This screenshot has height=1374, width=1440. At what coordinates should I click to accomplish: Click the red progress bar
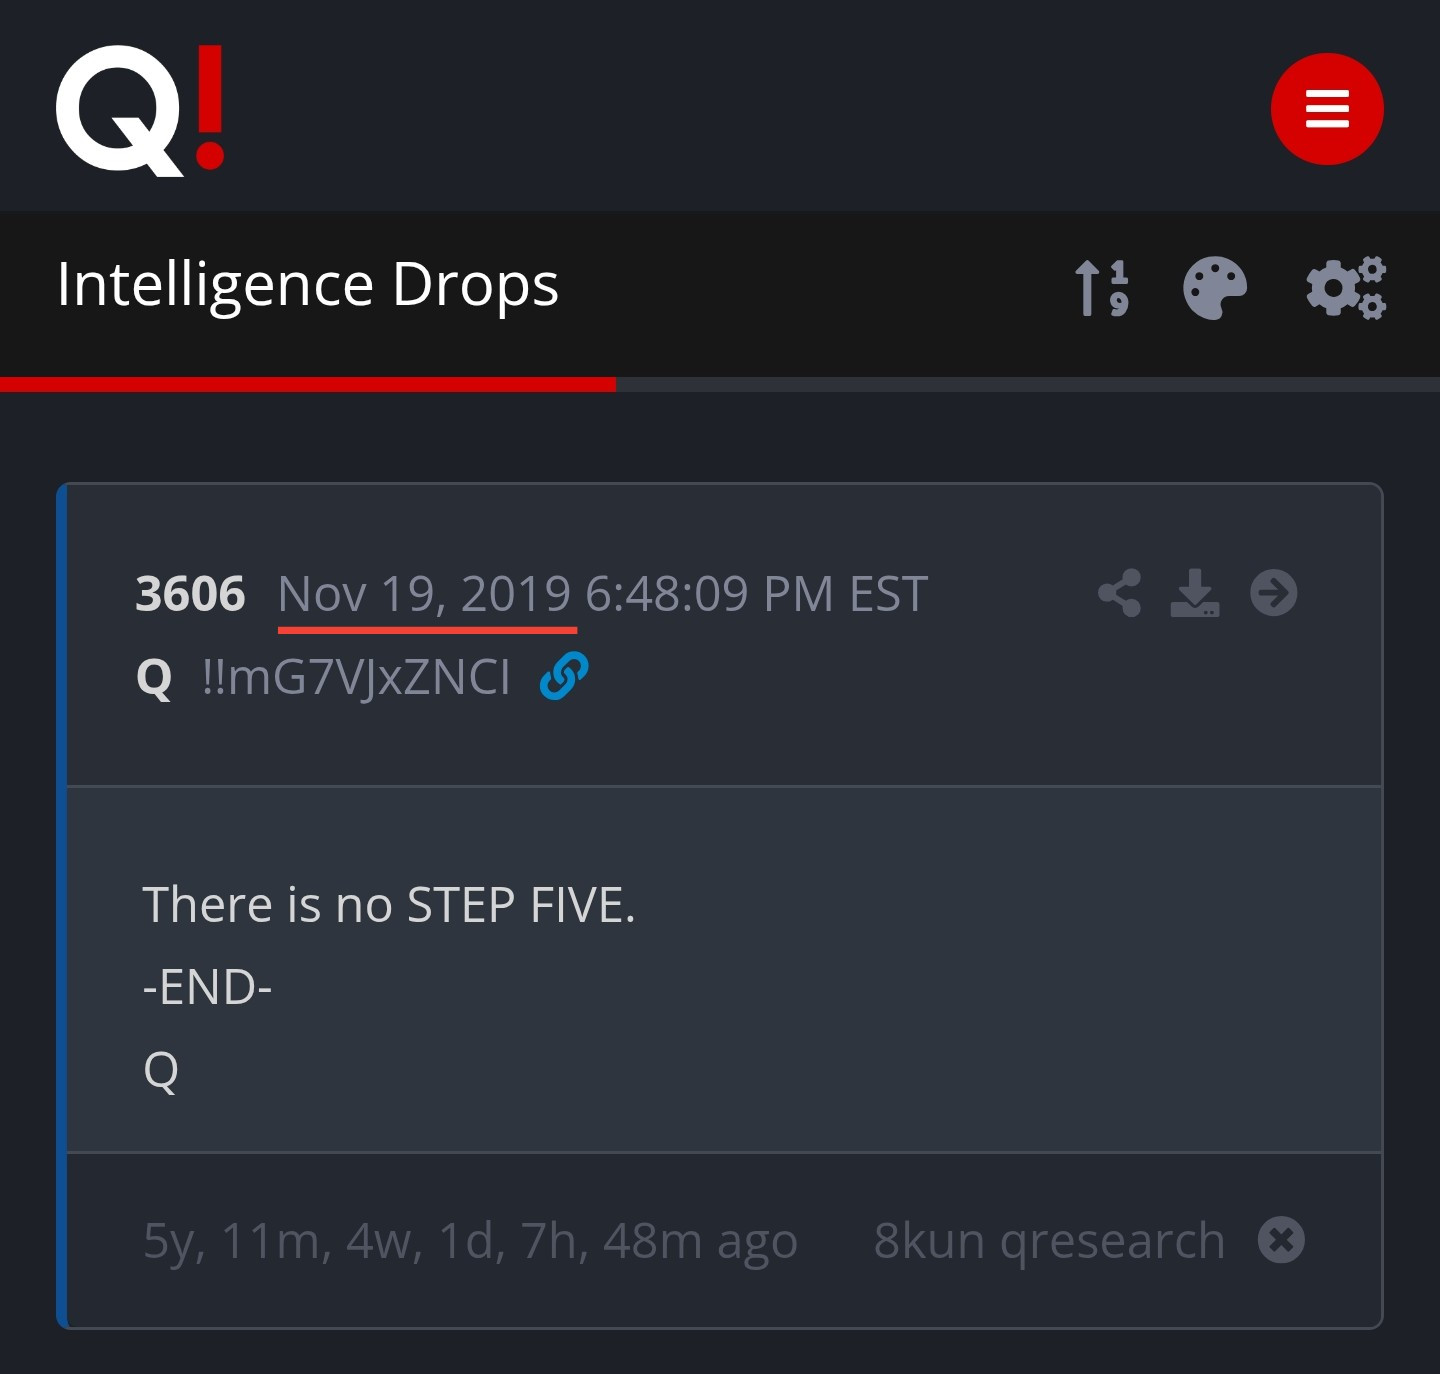tap(308, 384)
